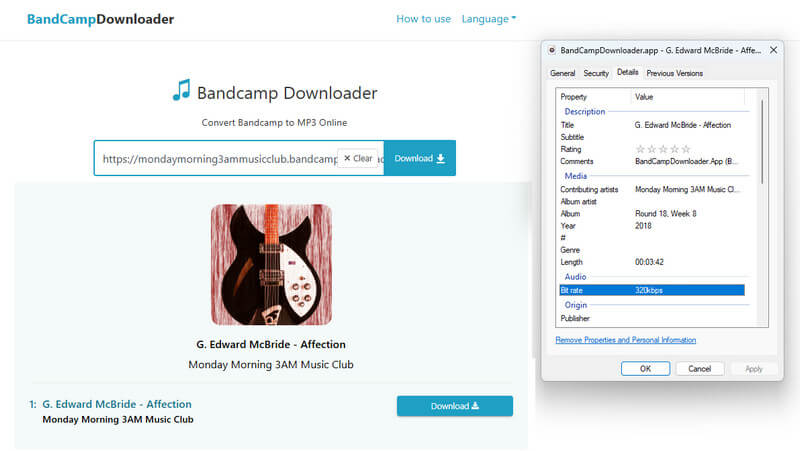
Task: Switch to the Security tab
Action: point(596,73)
